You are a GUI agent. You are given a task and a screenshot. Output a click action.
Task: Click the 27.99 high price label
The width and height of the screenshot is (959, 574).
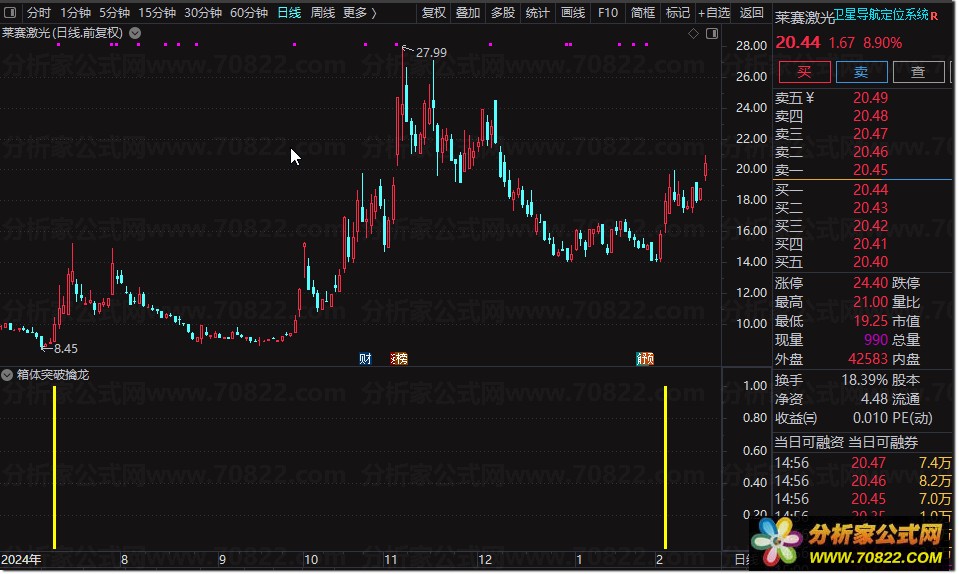431,53
